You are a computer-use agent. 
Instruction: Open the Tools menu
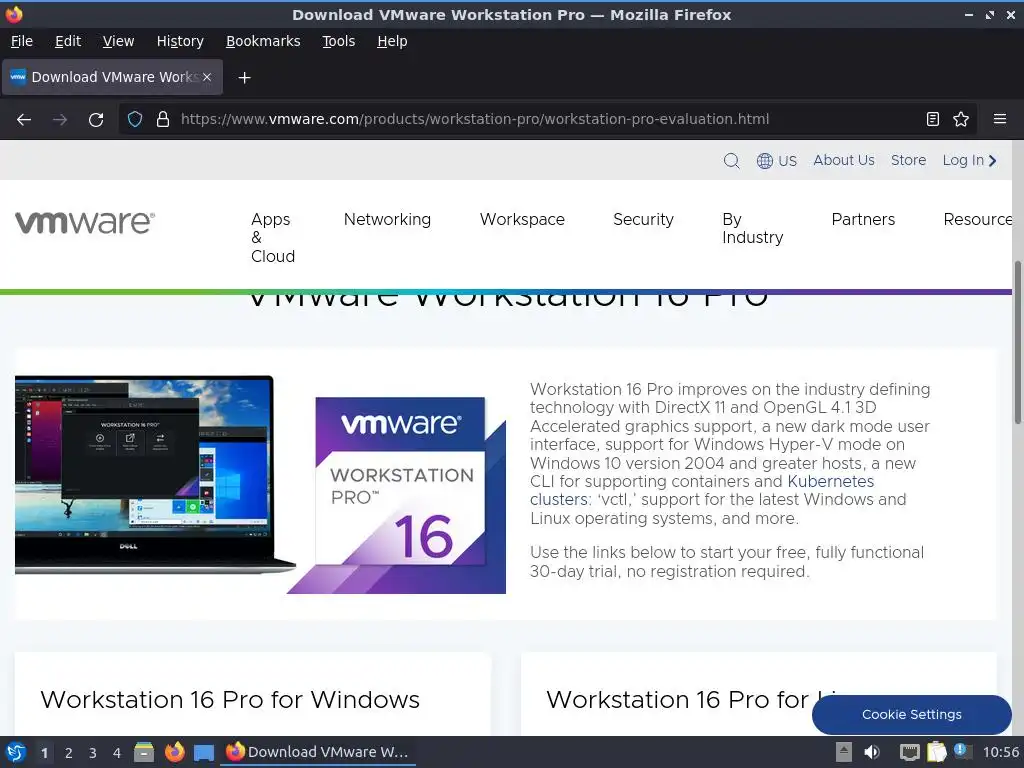[338, 41]
